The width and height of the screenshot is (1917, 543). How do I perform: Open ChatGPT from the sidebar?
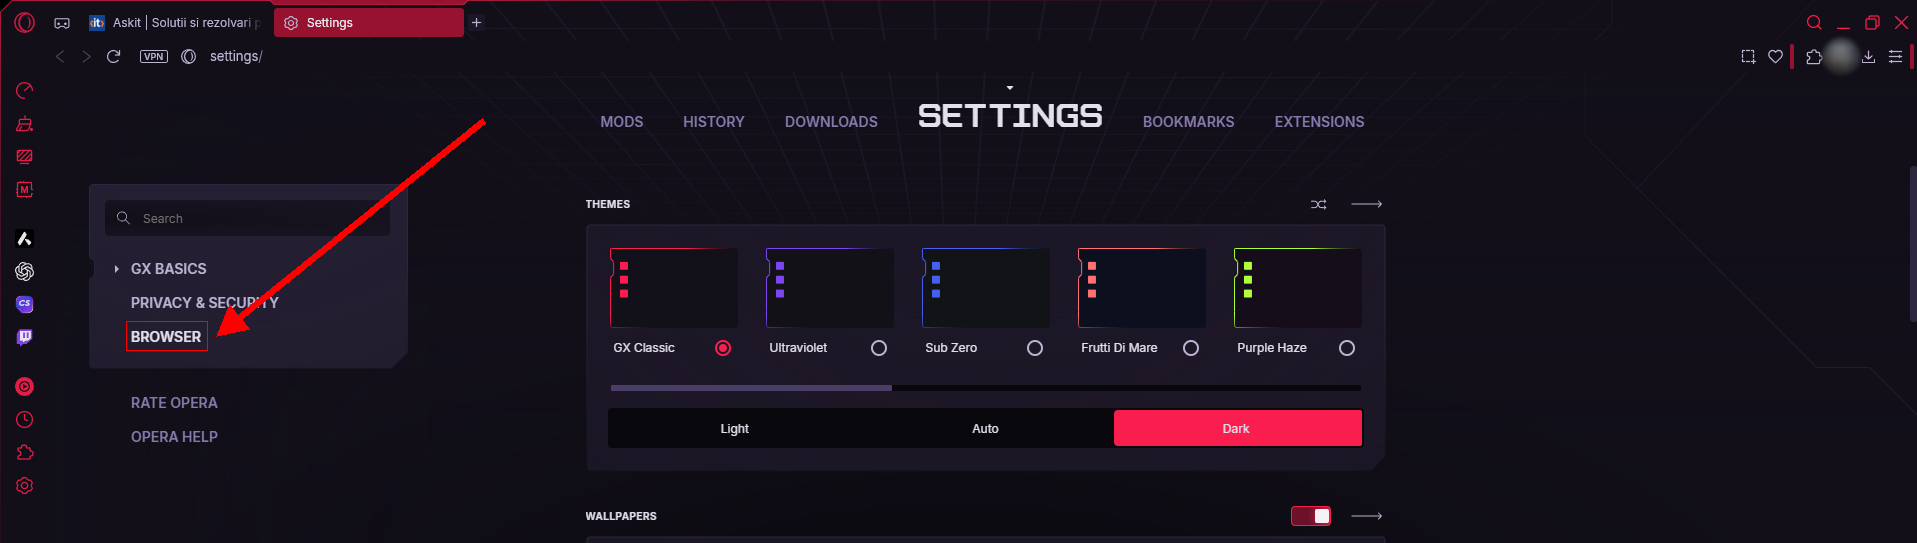25,271
